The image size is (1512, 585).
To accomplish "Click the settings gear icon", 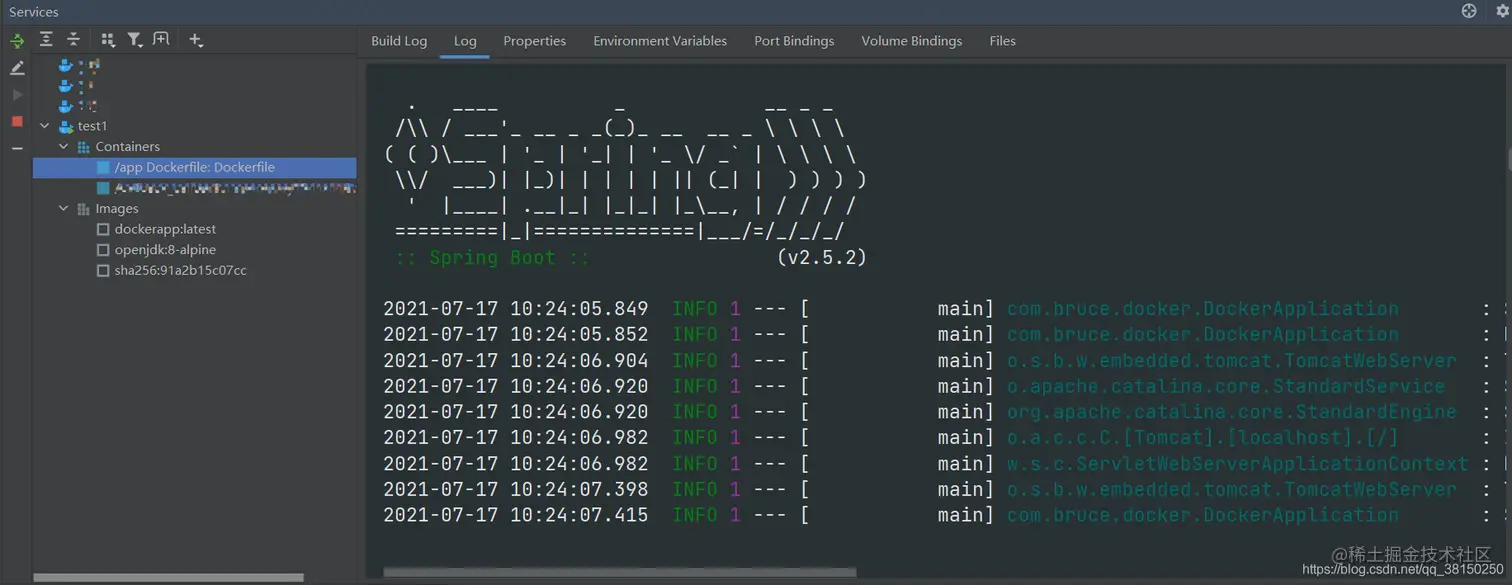I will click(1503, 11).
